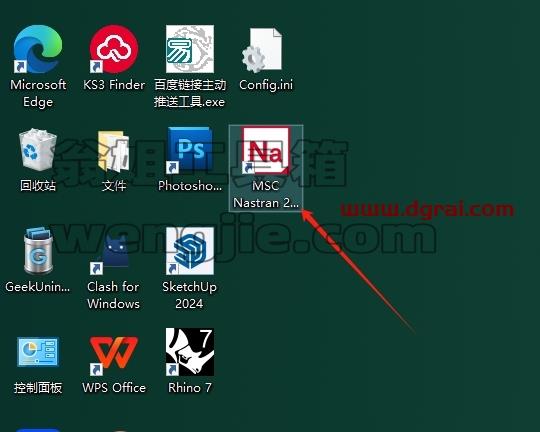The width and height of the screenshot is (540, 432).
Task: Click the "MSC Nastran 2..." label text
Action: [266, 194]
